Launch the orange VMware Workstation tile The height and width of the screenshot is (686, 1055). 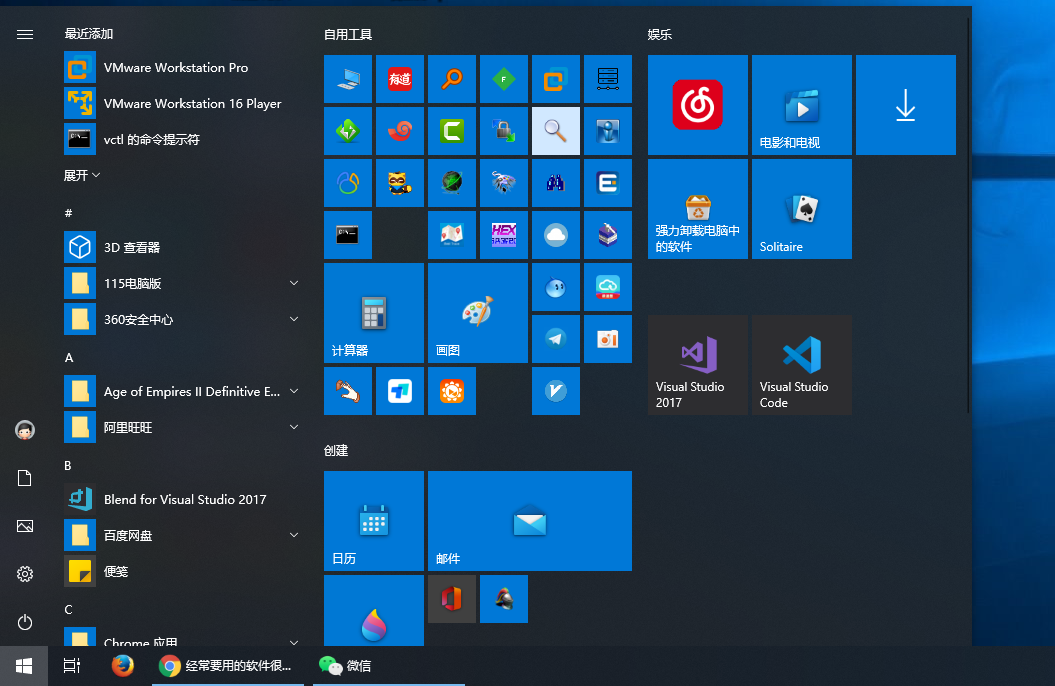pos(555,79)
